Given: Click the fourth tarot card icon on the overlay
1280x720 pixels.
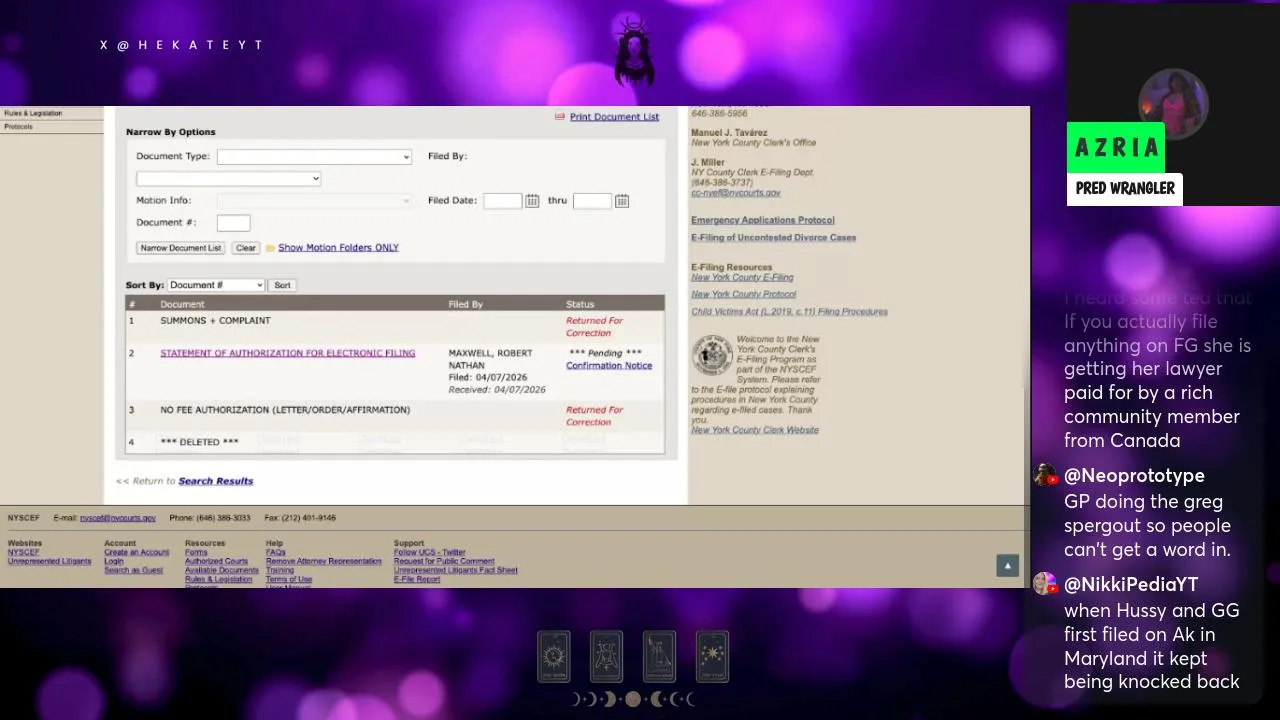Looking at the screenshot, I should (712, 657).
